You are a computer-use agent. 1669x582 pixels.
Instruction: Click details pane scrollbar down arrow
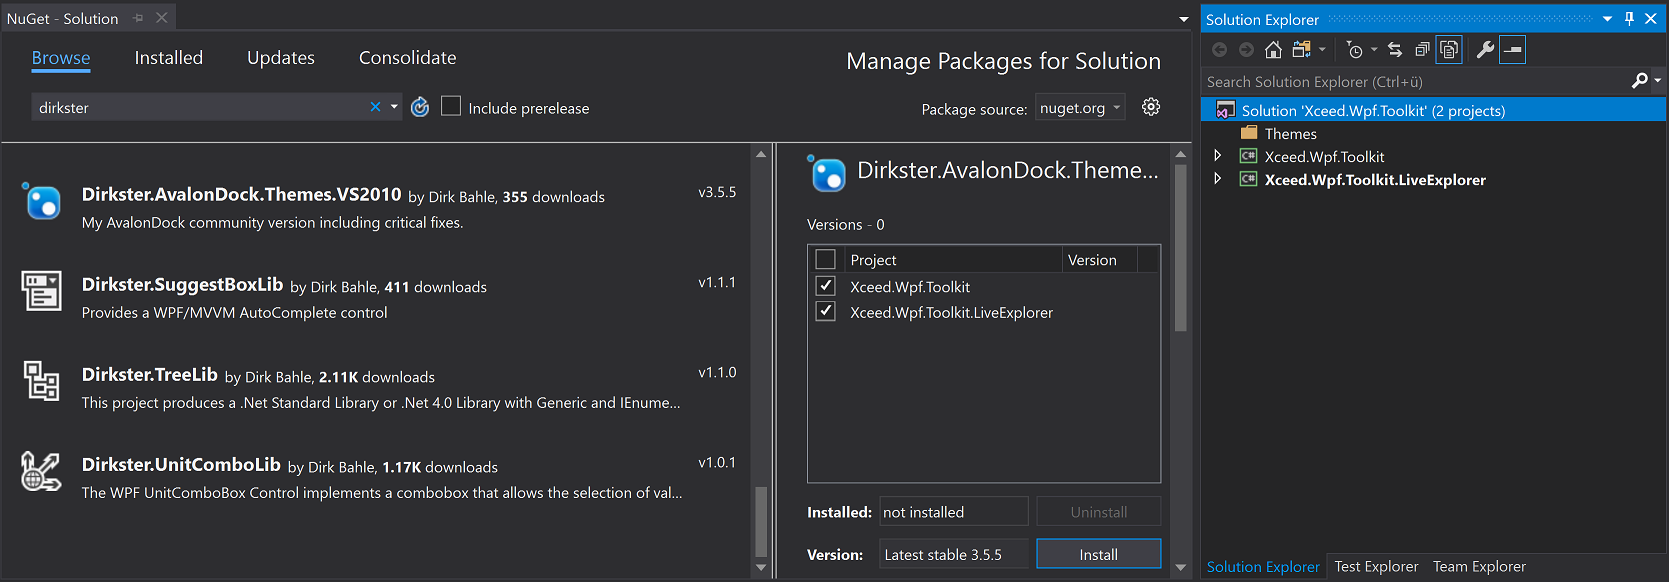1181,567
